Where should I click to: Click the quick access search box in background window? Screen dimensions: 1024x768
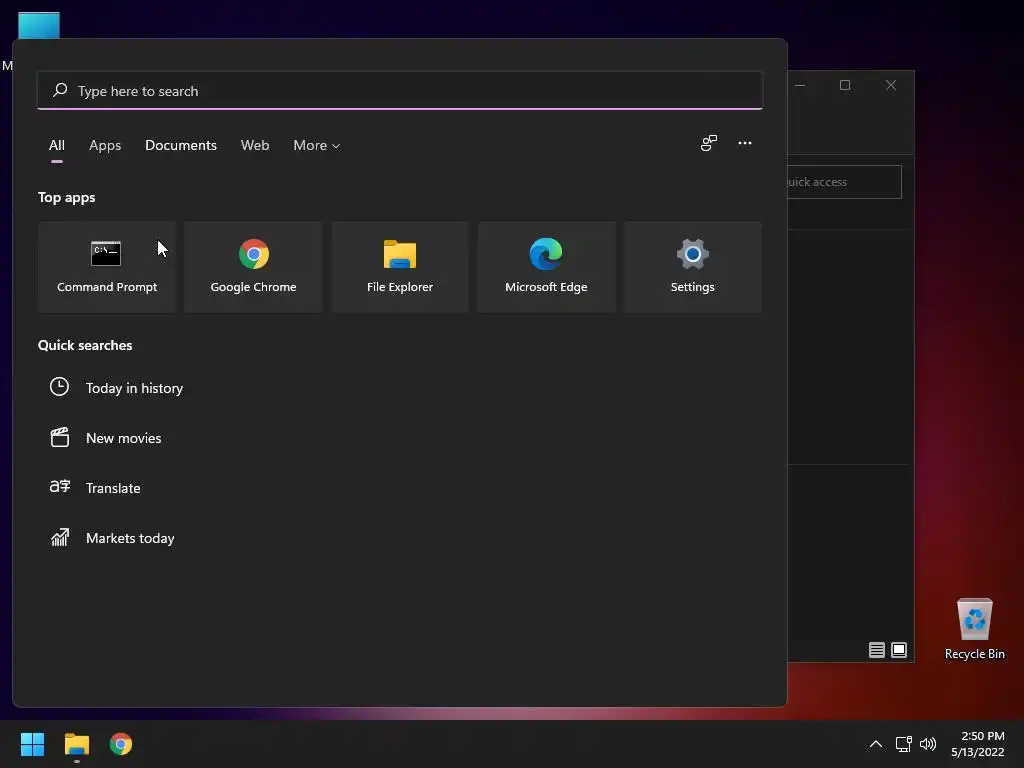coord(844,182)
